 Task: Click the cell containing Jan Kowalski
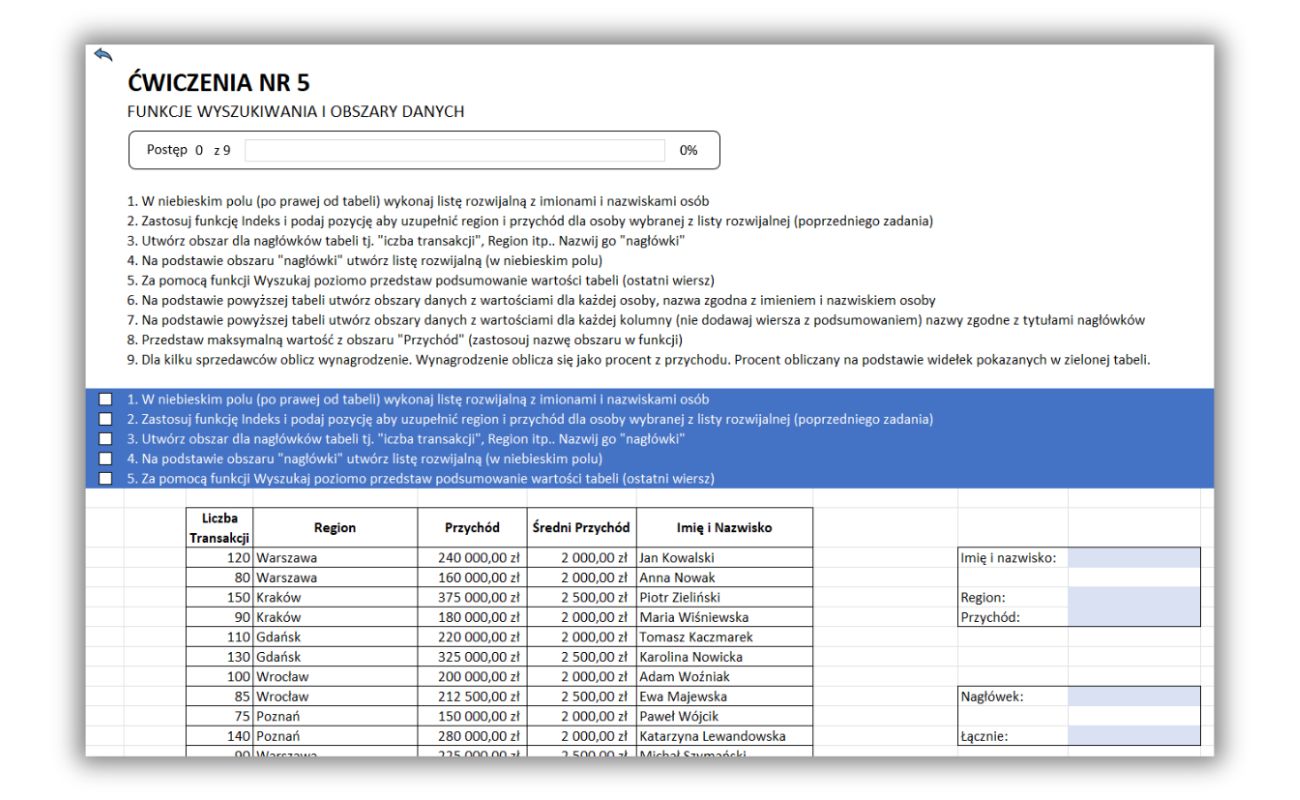tap(723, 558)
